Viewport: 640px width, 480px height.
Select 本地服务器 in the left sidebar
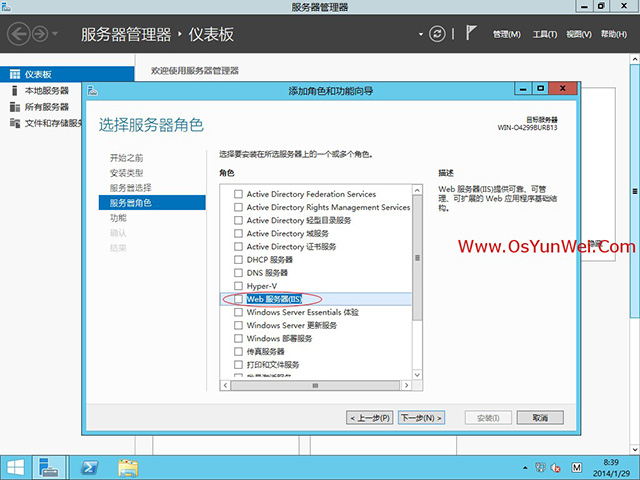[47, 91]
